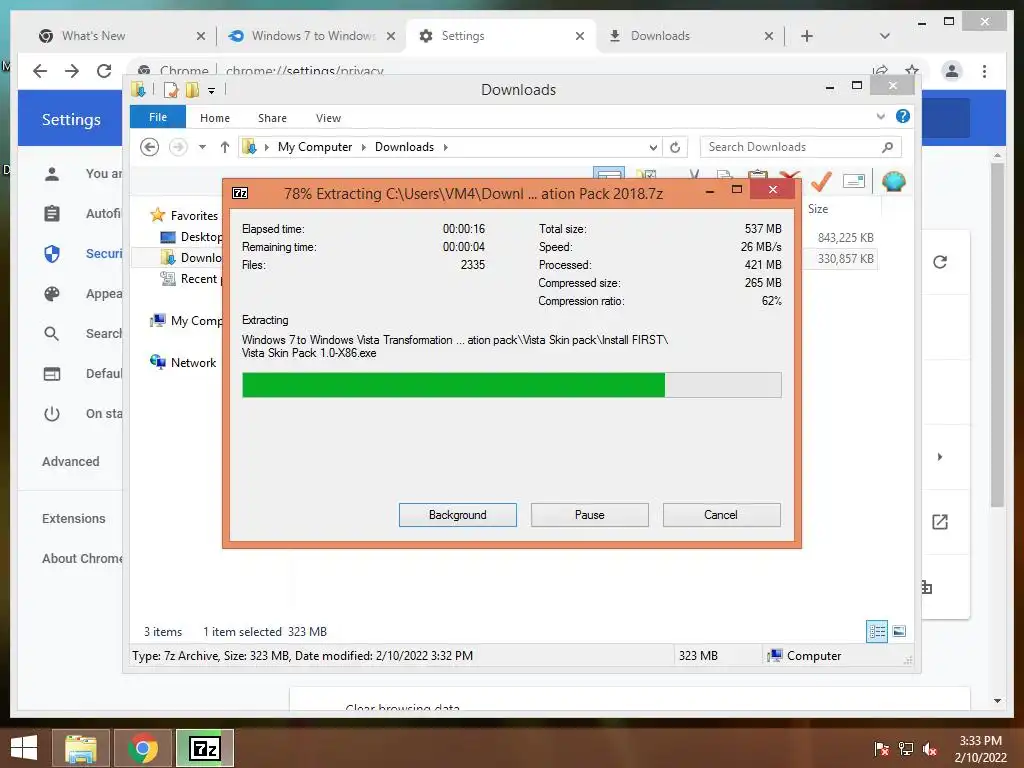Open a new Chrome tab

pyautogui.click(x=807, y=36)
